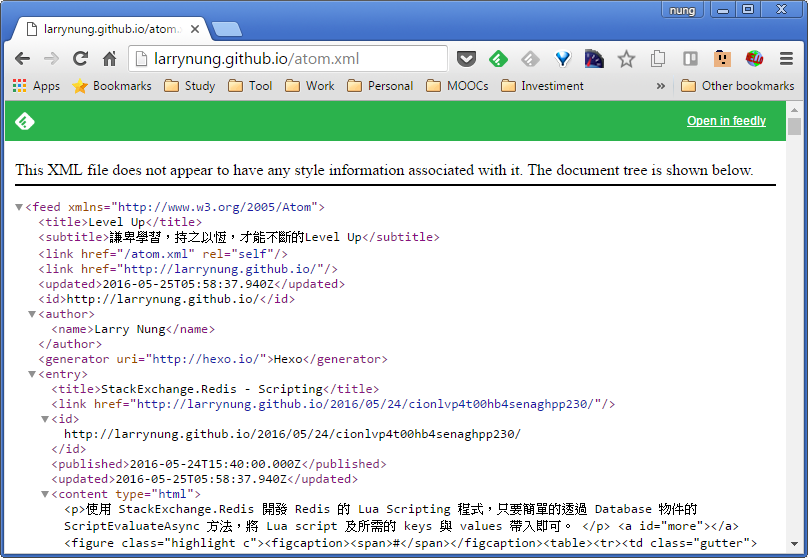Click the address bar URL field

coord(289,59)
